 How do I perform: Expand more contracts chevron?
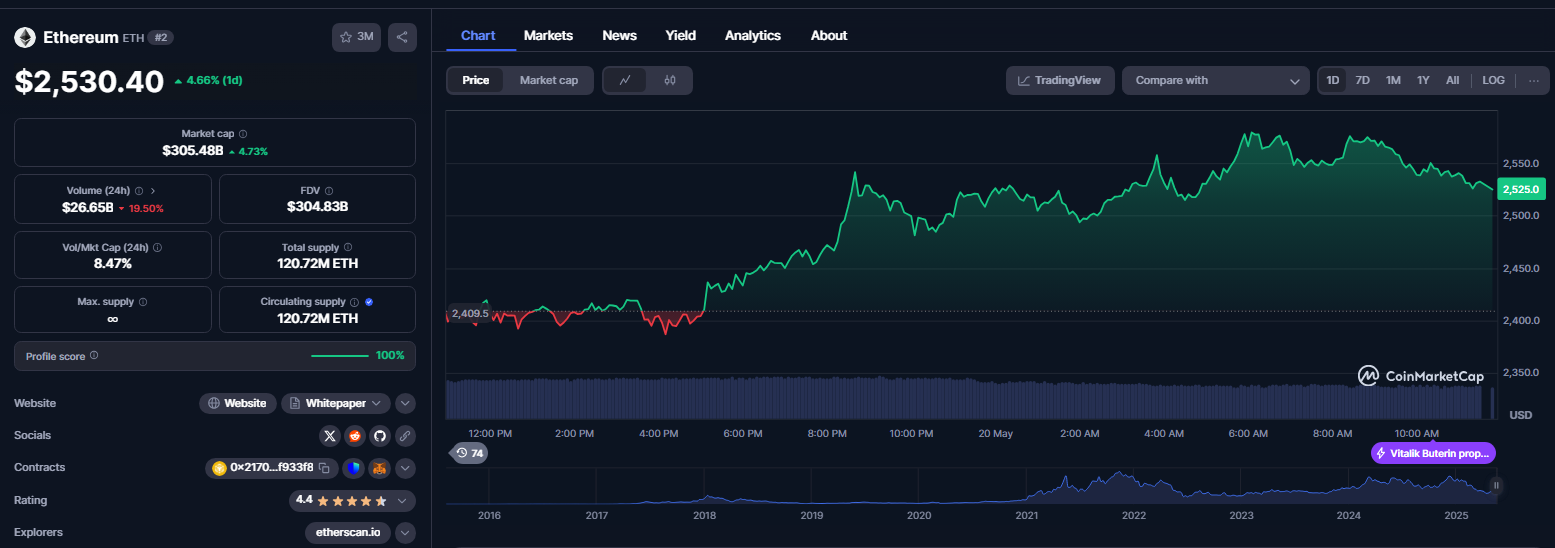(x=405, y=468)
